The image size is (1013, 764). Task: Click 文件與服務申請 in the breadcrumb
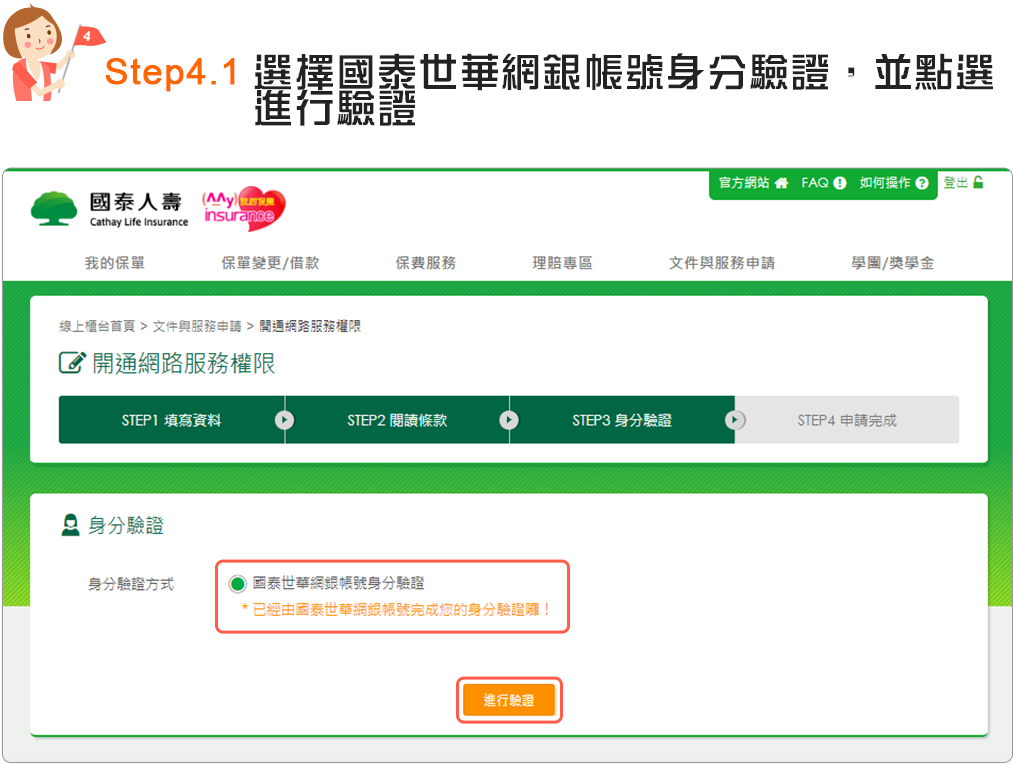[x=197, y=326]
